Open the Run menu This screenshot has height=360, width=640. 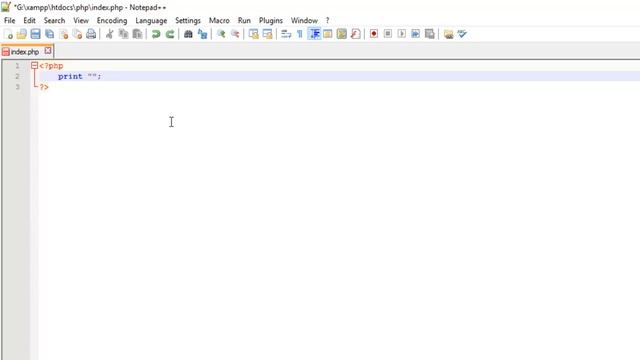[244, 20]
